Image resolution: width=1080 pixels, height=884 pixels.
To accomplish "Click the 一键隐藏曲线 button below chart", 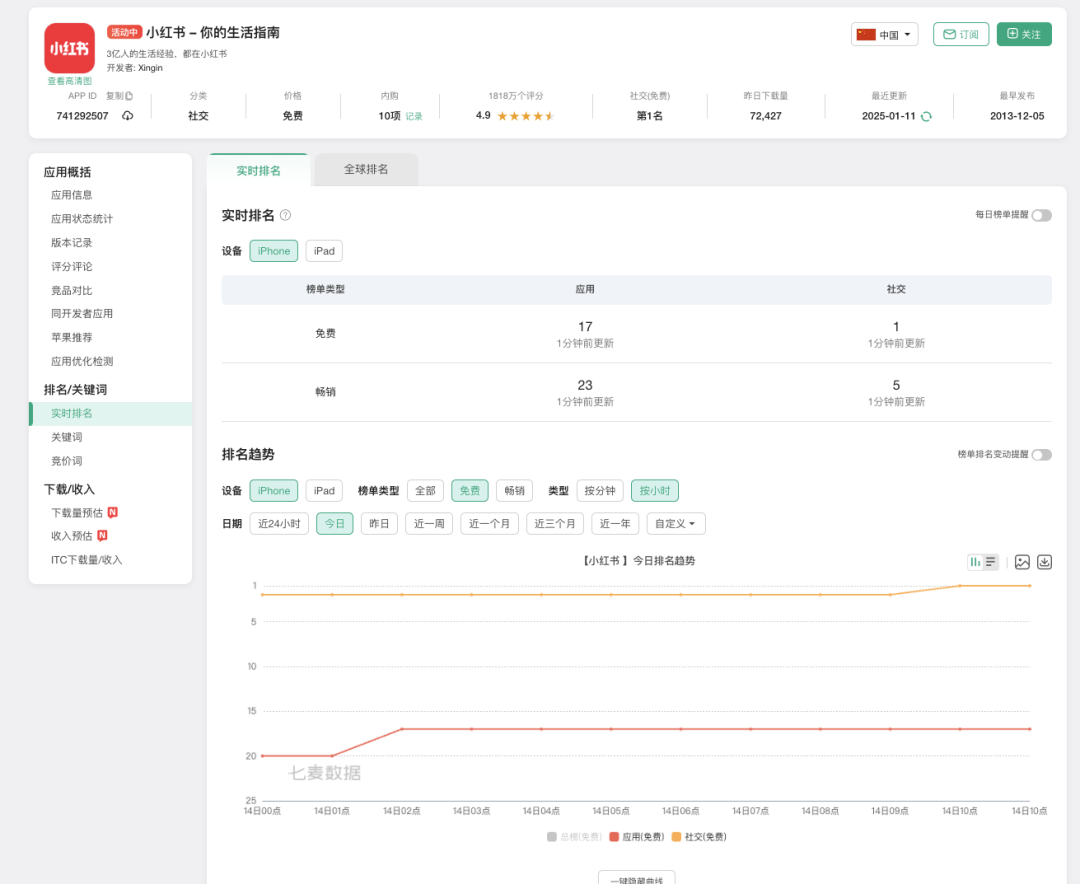I will point(636,878).
